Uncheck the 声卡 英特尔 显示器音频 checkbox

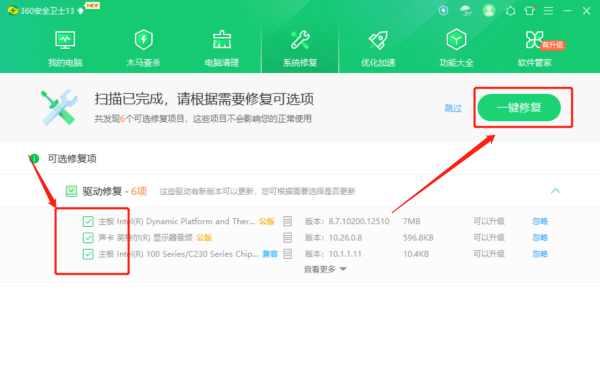pyautogui.click(x=88, y=238)
